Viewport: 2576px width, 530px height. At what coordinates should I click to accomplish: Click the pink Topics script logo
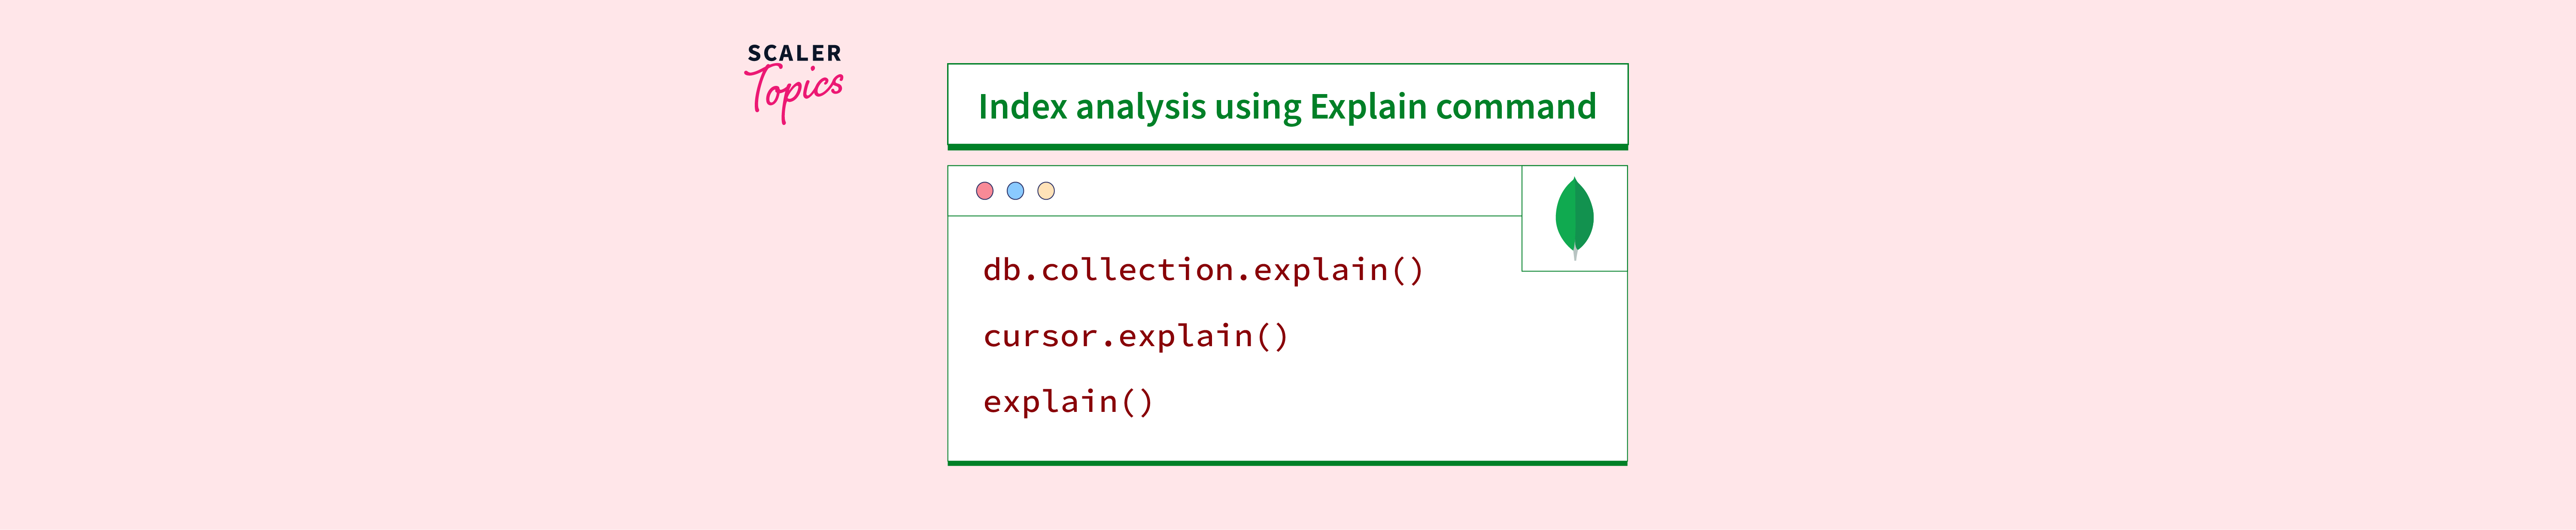coord(795,92)
